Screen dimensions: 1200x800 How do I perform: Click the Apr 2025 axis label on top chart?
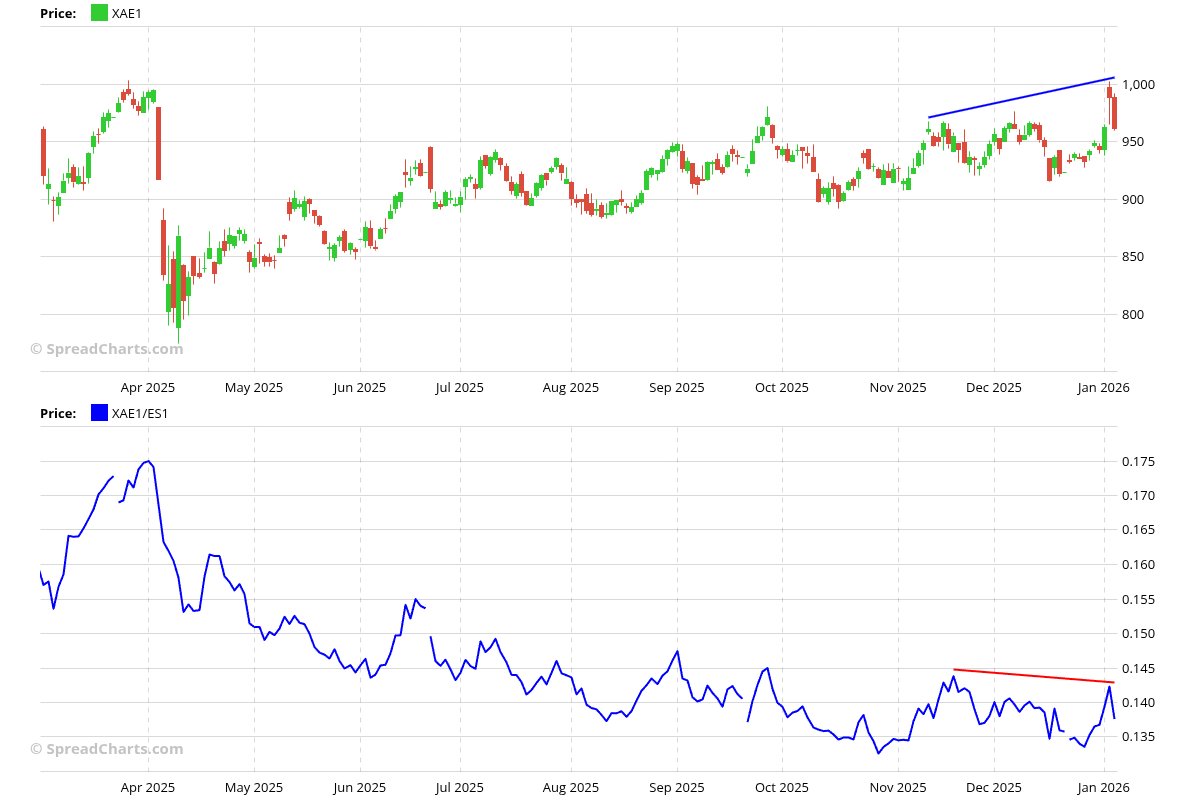click(146, 387)
